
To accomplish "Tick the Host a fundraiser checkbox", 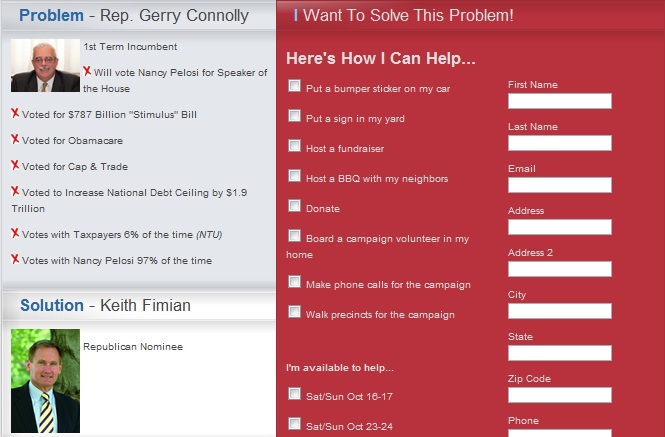I will click(294, 146).
